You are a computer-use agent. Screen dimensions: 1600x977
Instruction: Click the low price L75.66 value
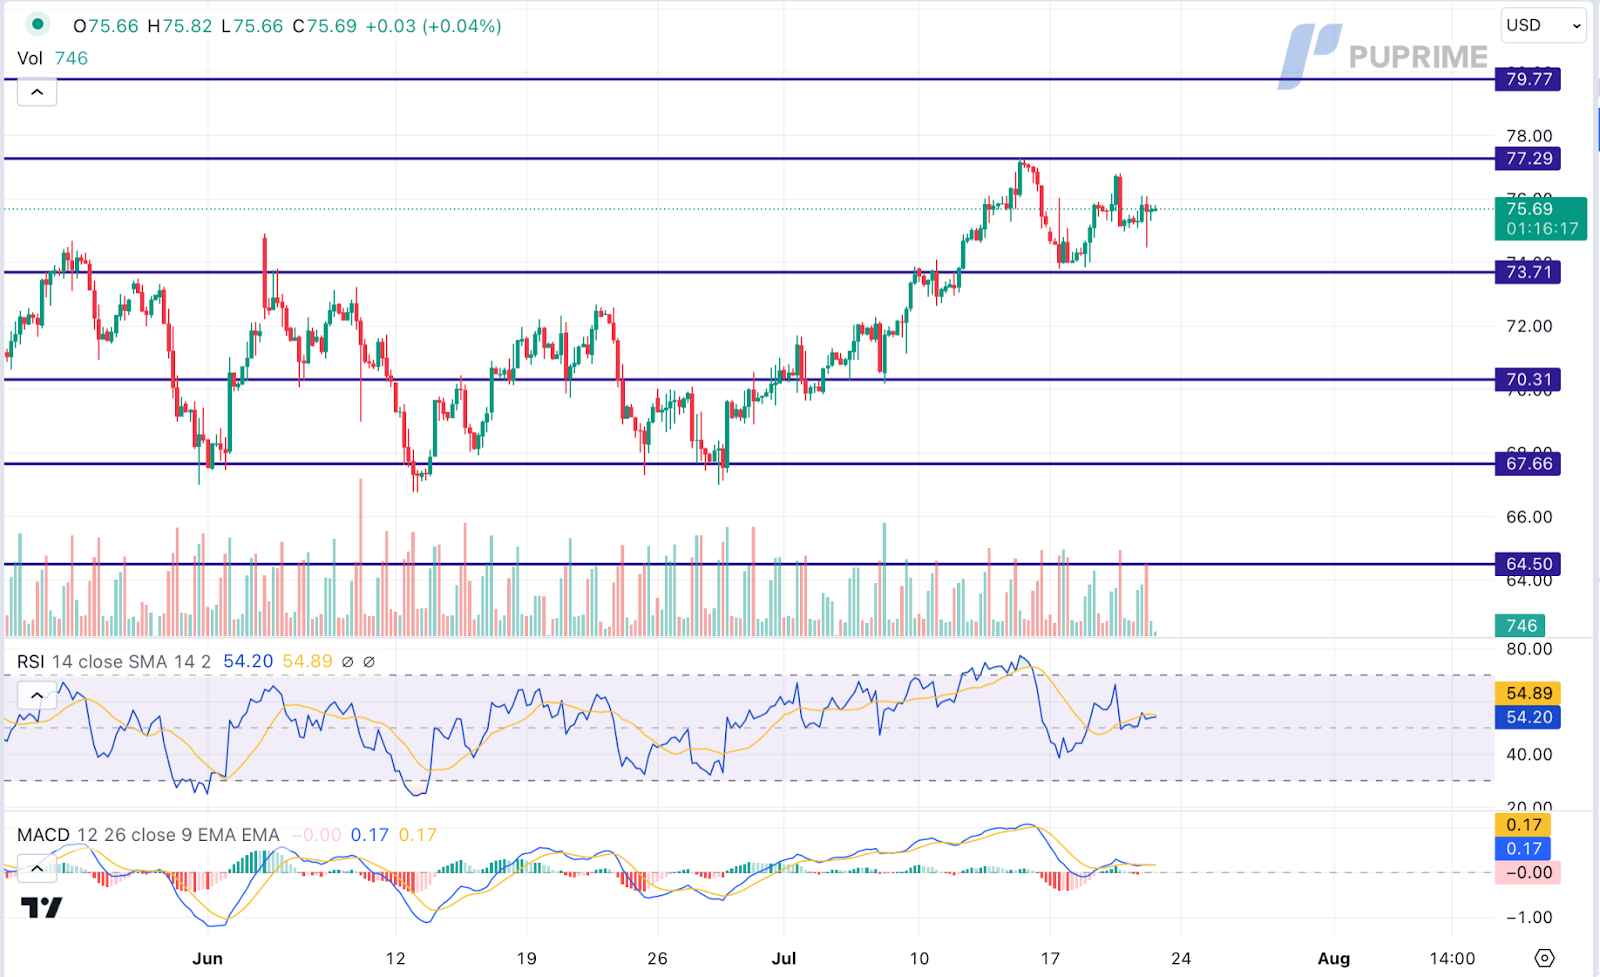tap(252, 26)
